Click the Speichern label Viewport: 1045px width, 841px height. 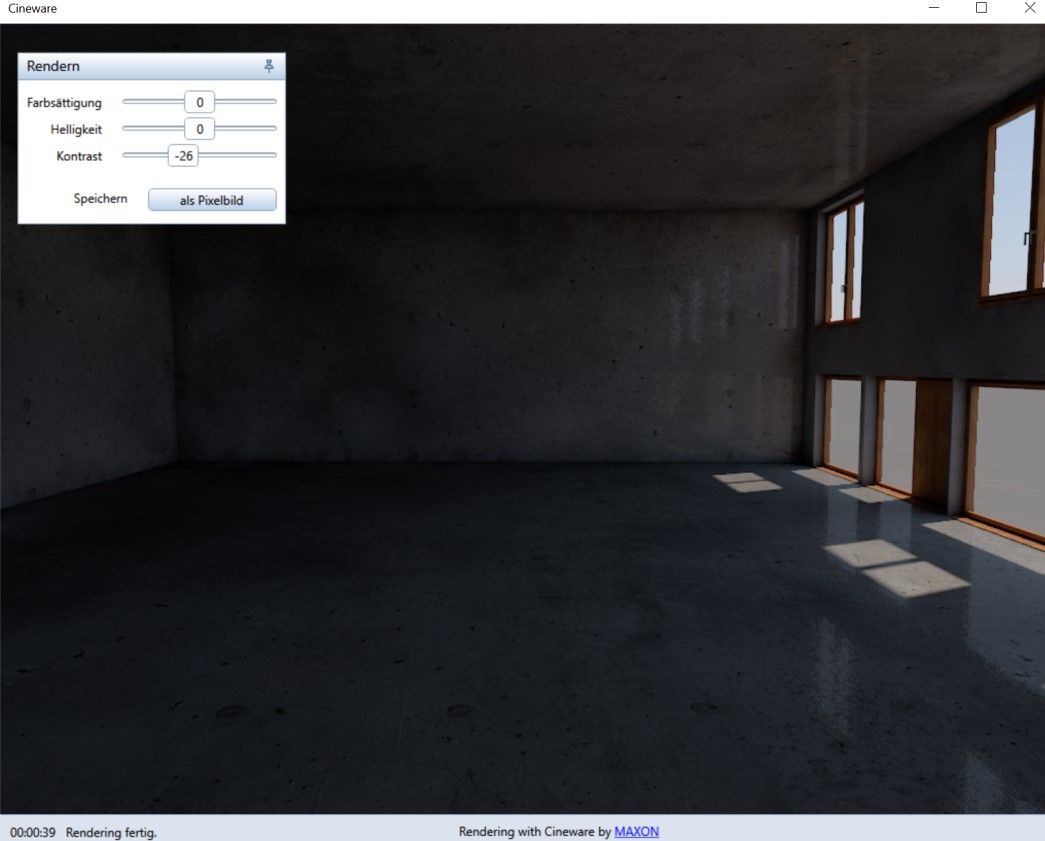(100, 199)
